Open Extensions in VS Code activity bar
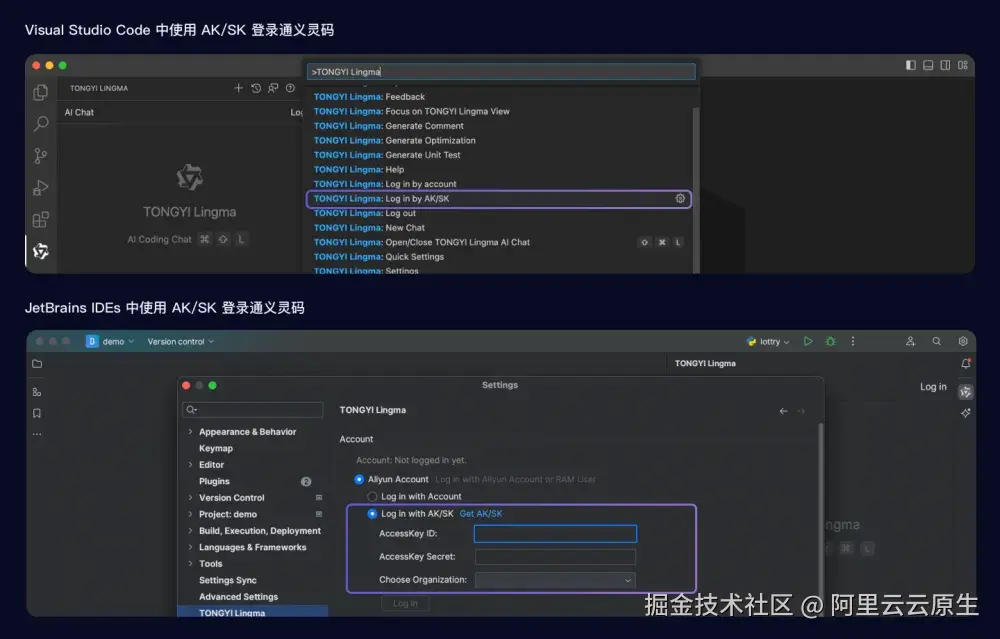The height and width of the screenshot is (639, 1000). click(41, 220)
